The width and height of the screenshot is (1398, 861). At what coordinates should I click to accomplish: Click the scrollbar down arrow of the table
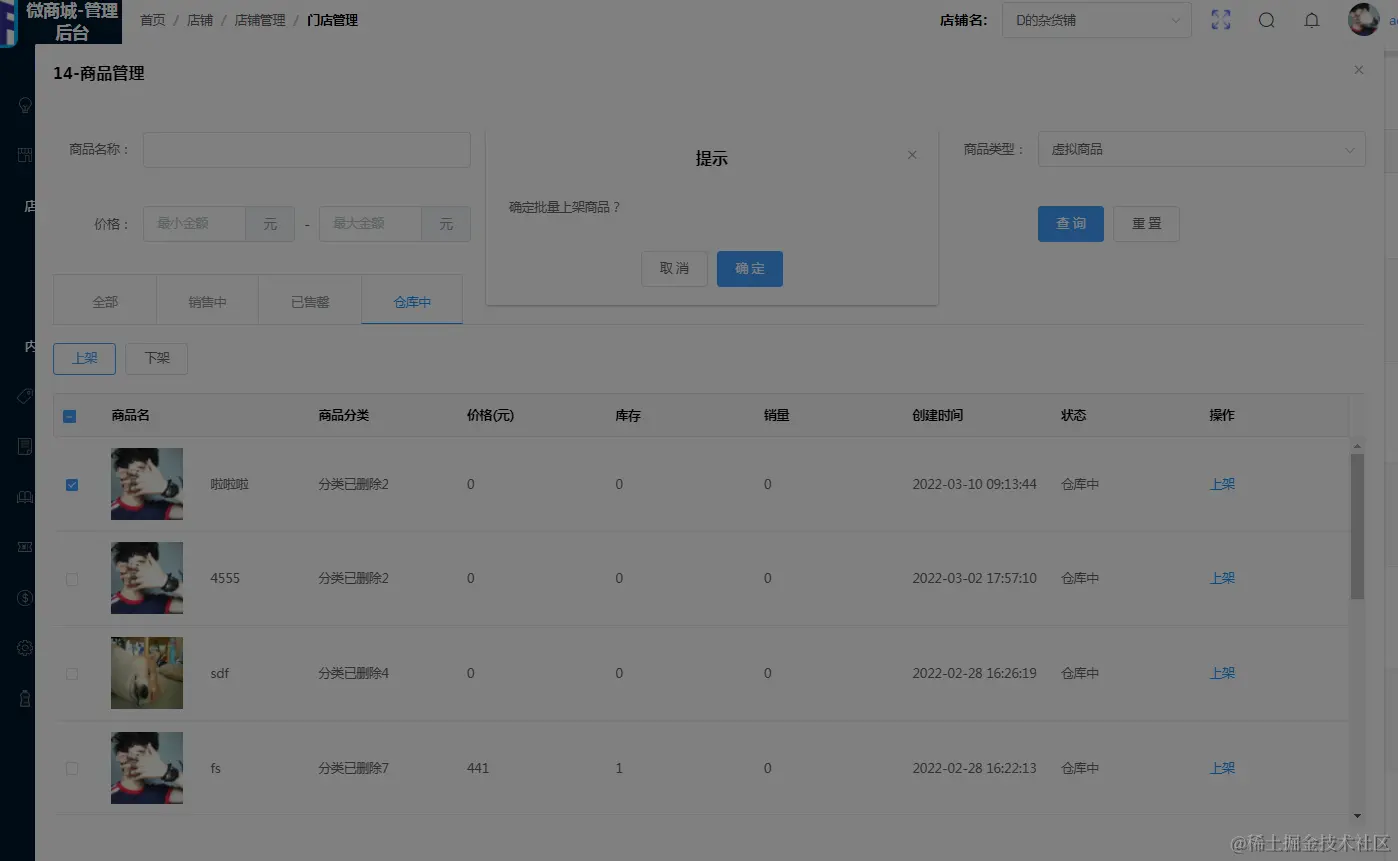pyautogui.click(x=1357, y=817)
